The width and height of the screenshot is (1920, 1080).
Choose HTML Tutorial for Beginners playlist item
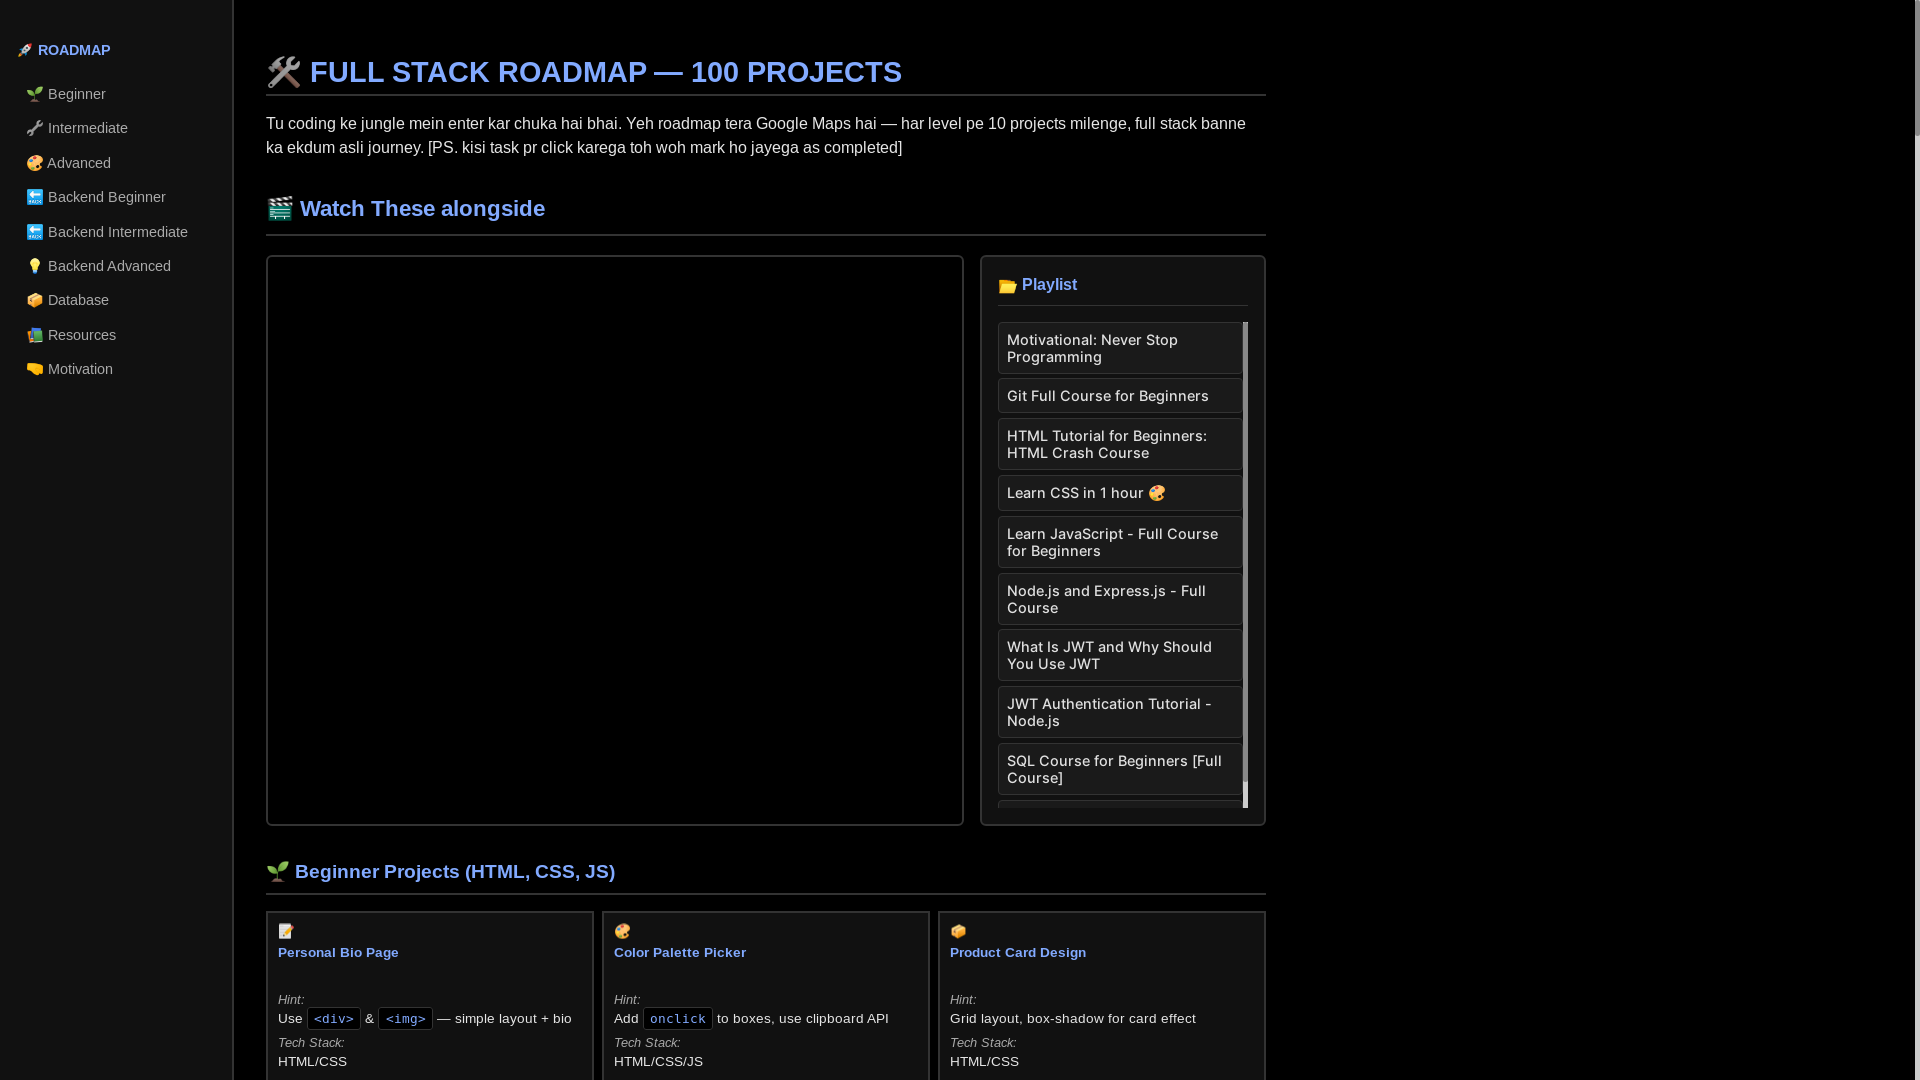click(1120, 444)
